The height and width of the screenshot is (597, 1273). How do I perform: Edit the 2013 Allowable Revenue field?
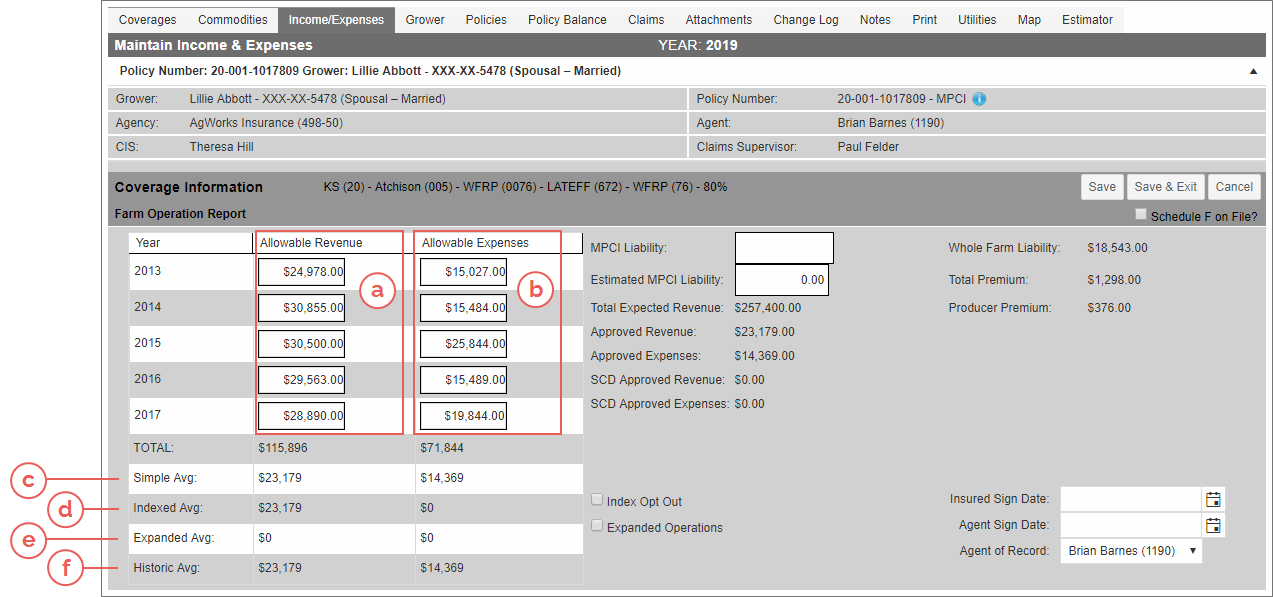point(301,272)
